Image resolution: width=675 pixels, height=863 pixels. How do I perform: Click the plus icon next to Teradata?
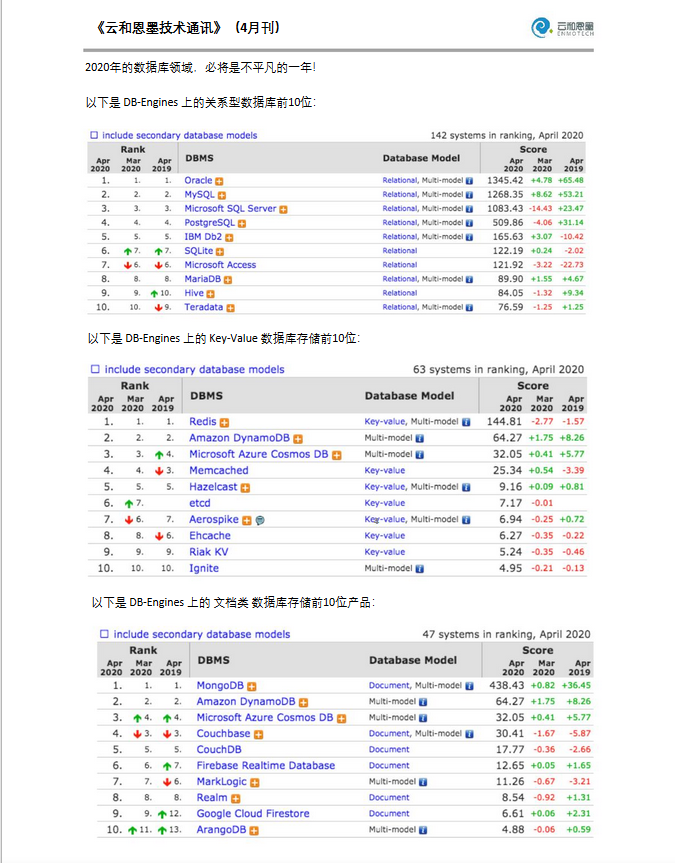(x=230, y=308)
